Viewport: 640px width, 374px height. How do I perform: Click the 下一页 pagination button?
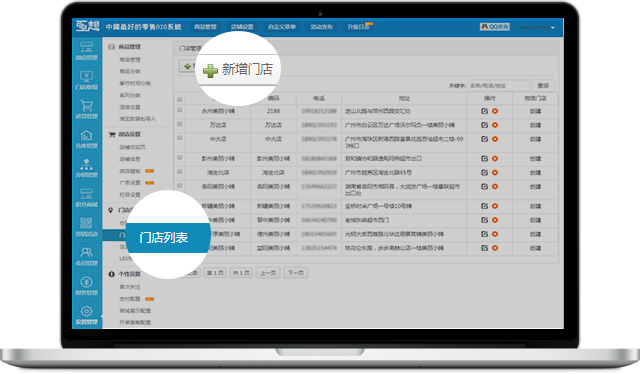coord(296,273)
